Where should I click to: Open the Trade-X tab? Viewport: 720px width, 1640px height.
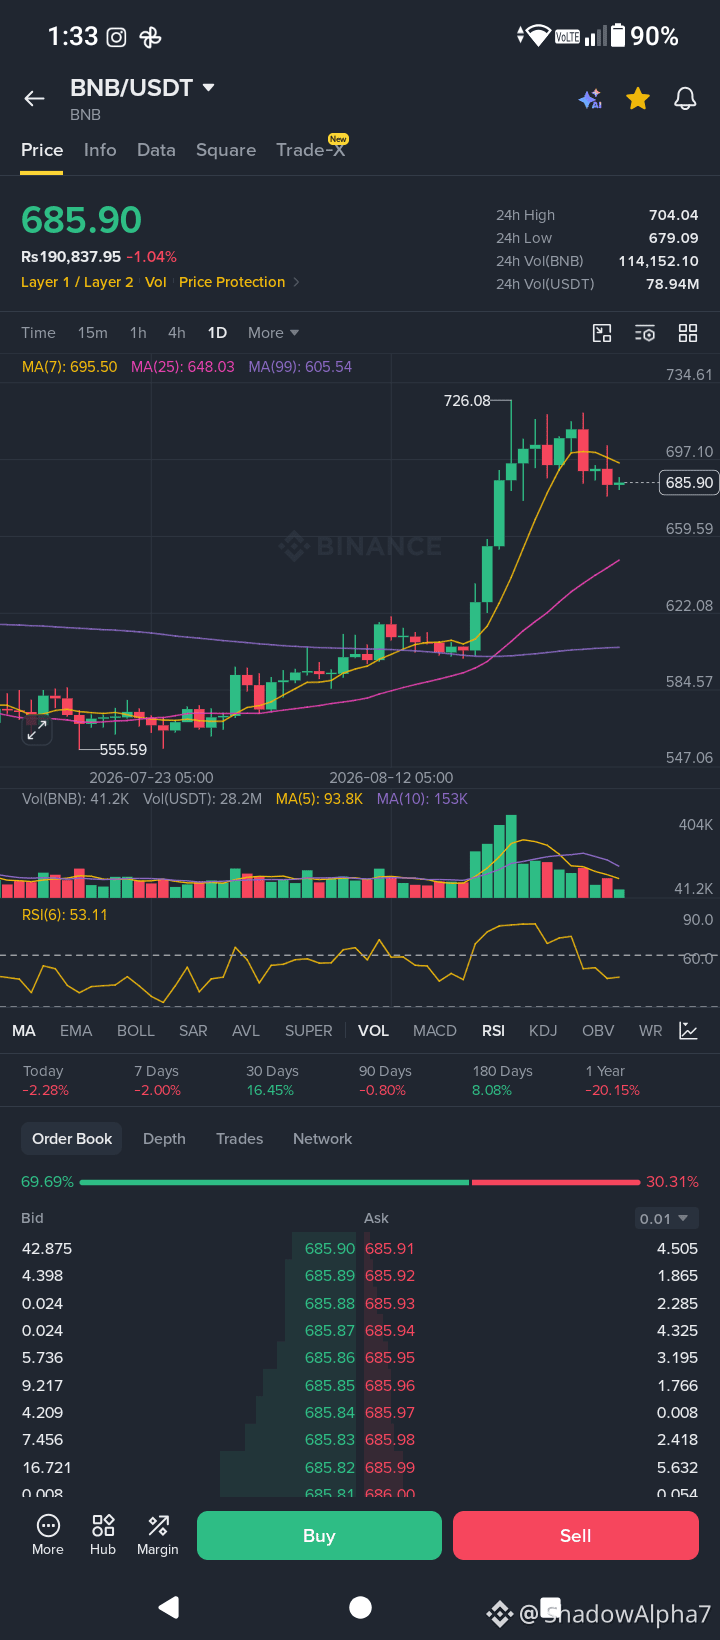[x=311, y=149]
